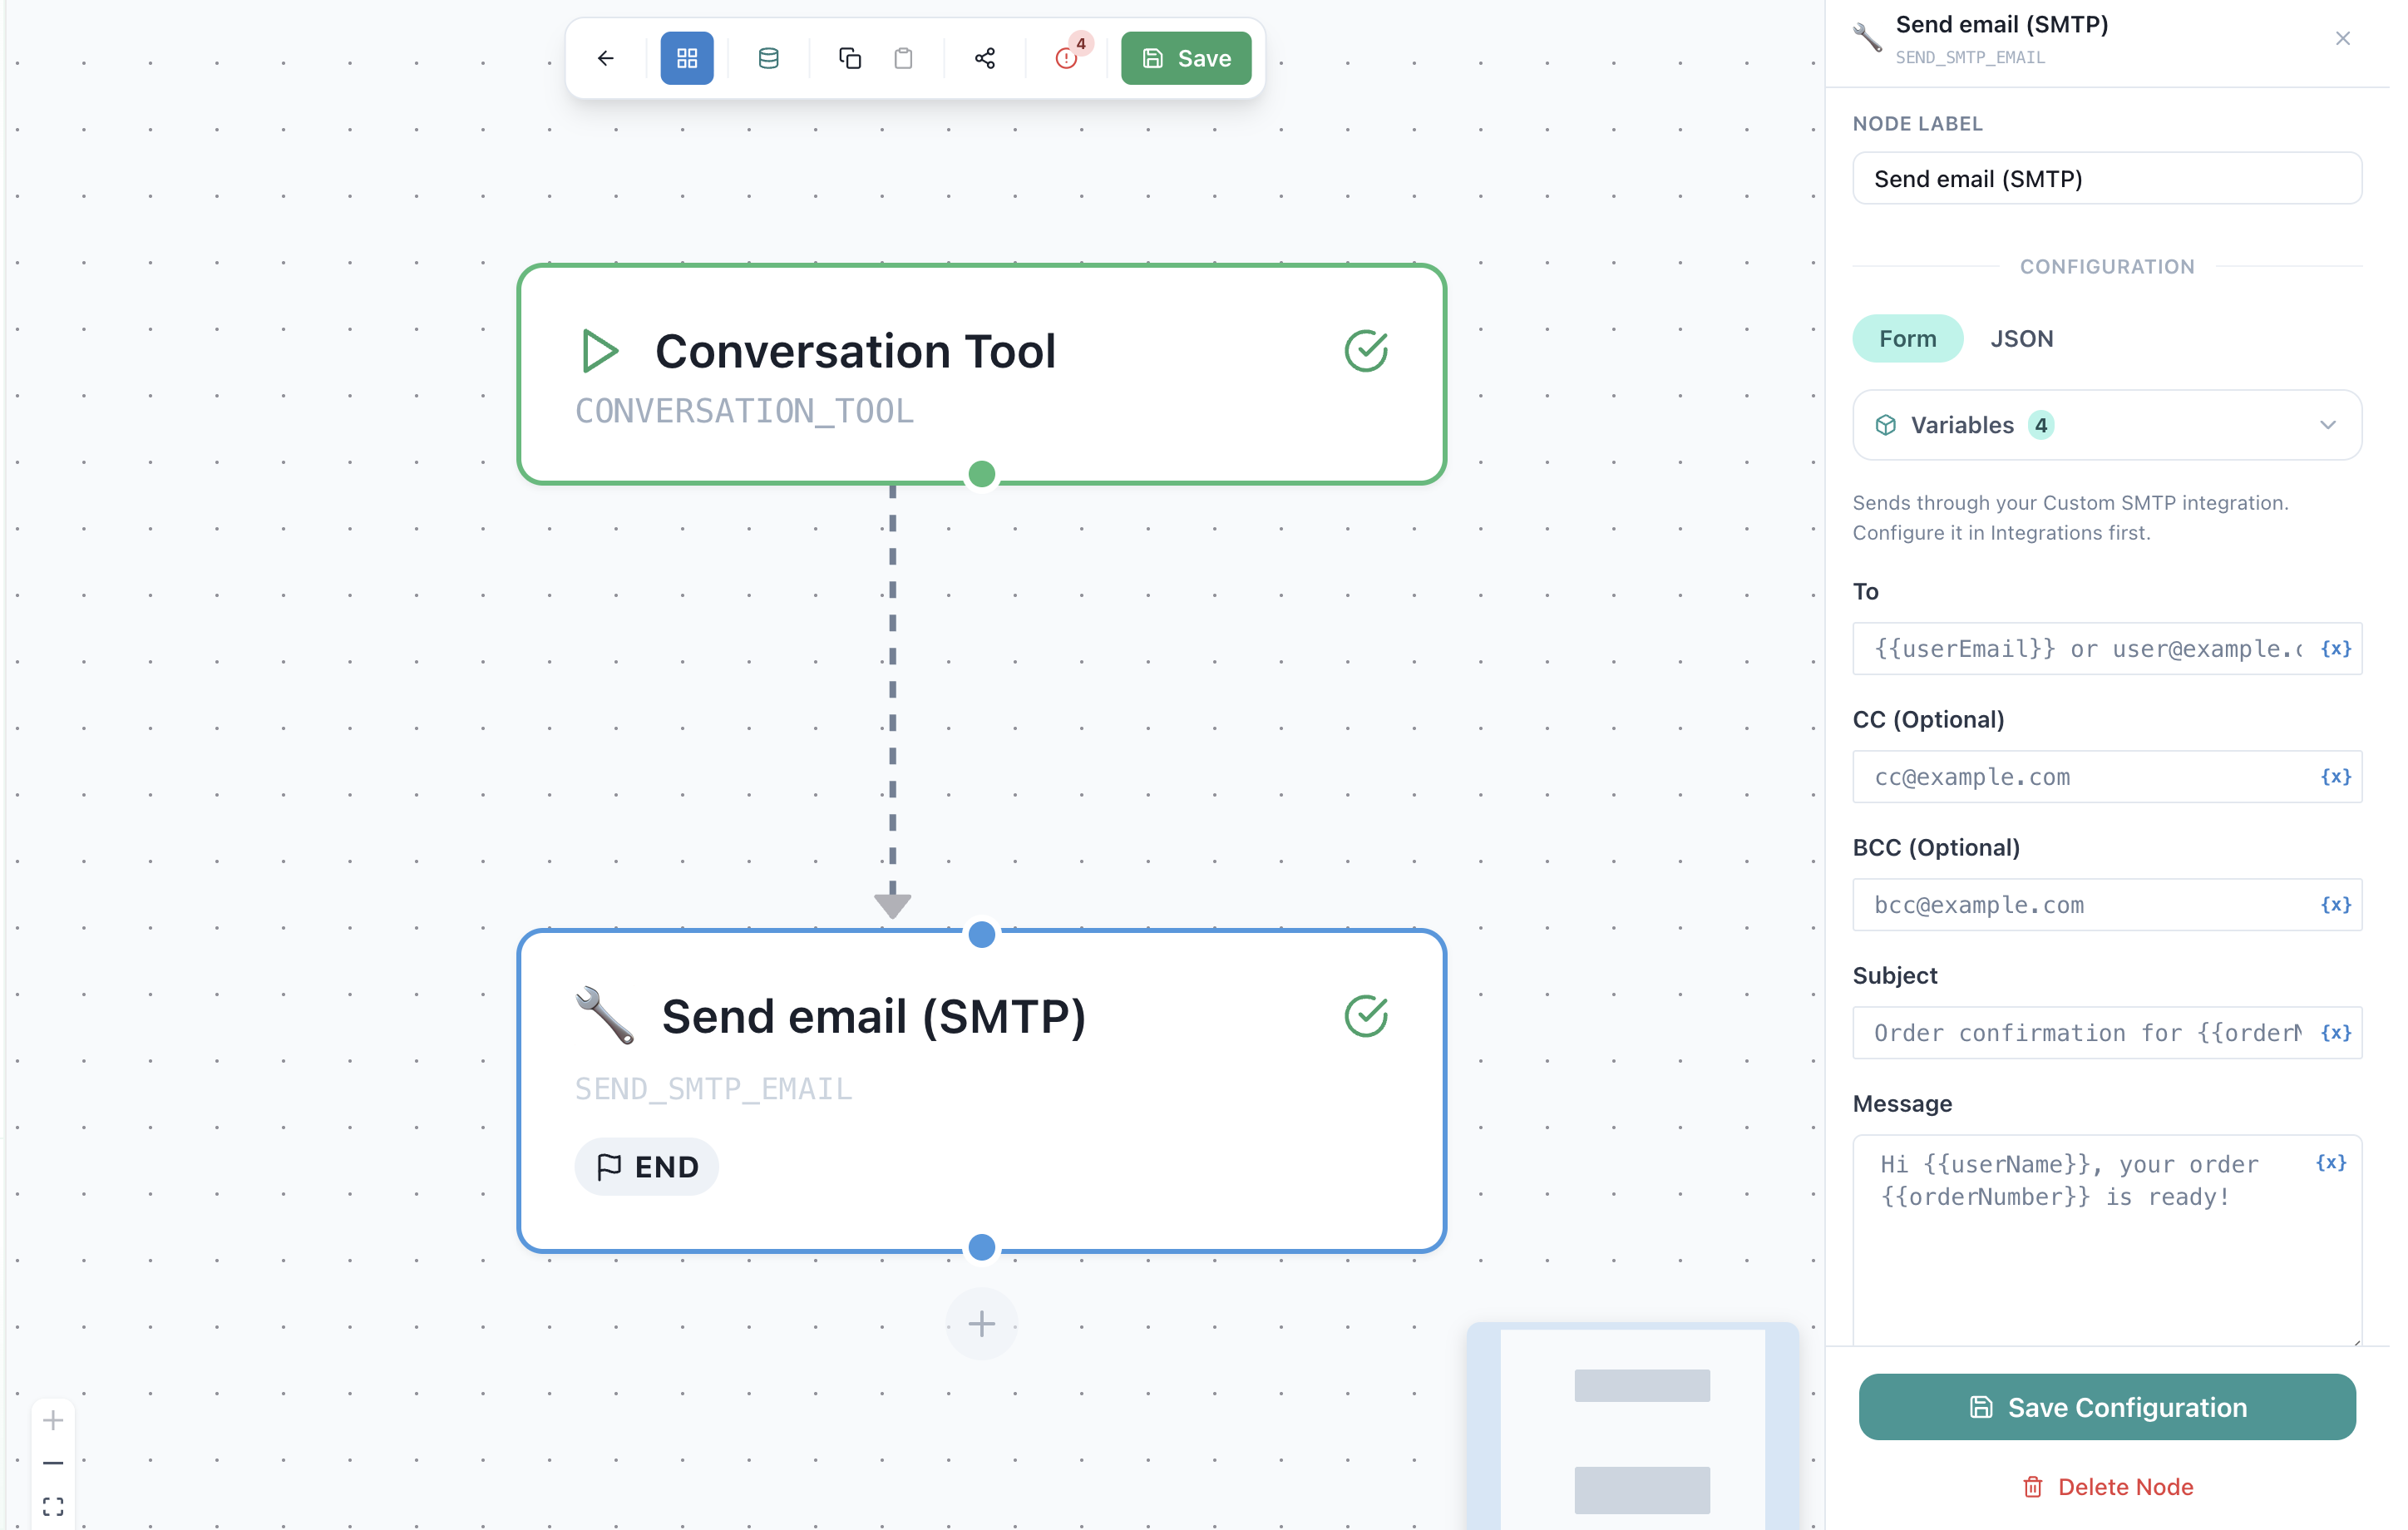Click the END flag badge
This screenshot has width=2408, height=1530.
(x=647, y=1167)
